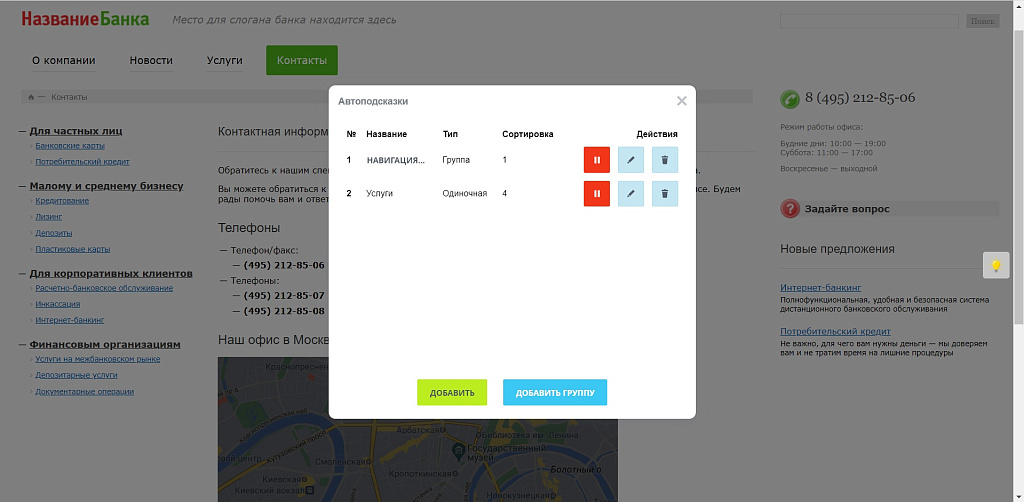Click the red question mark icon

pyautogui.click(x=790, y=209)
